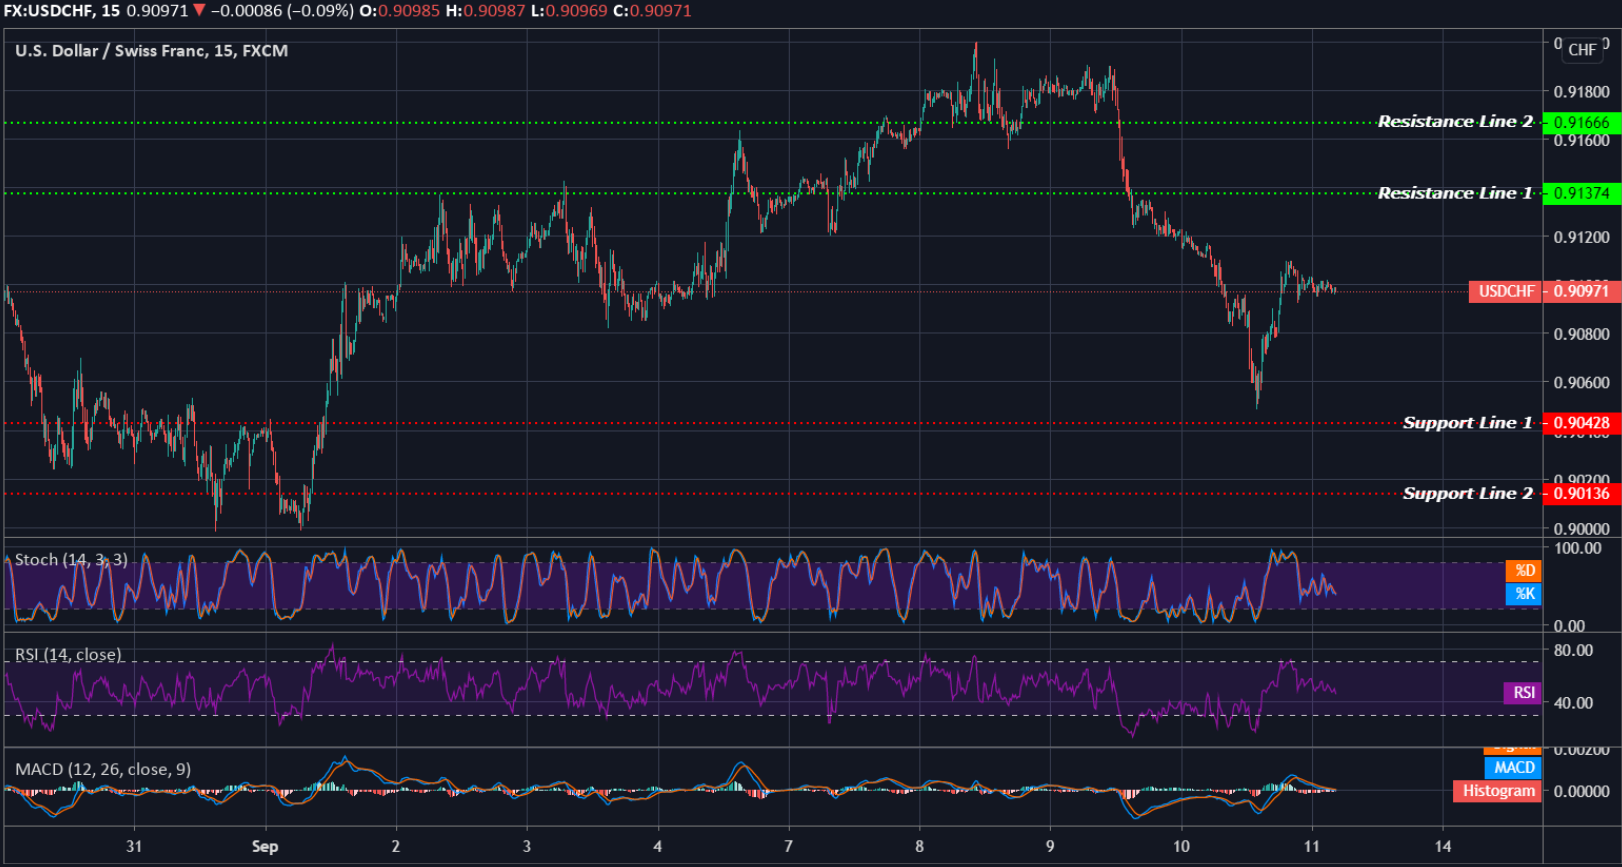This screenshot has height=867, width=1622.
Task: Click date 11 on the time axis
Action: click(1312, 846)
